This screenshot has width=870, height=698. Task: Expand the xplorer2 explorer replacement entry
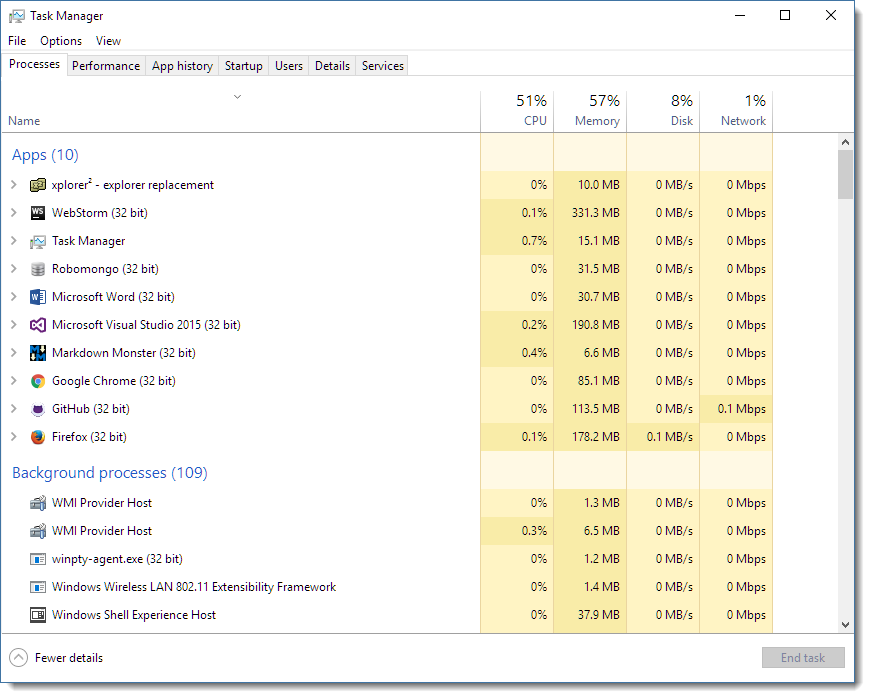click(x=15, y=184)
